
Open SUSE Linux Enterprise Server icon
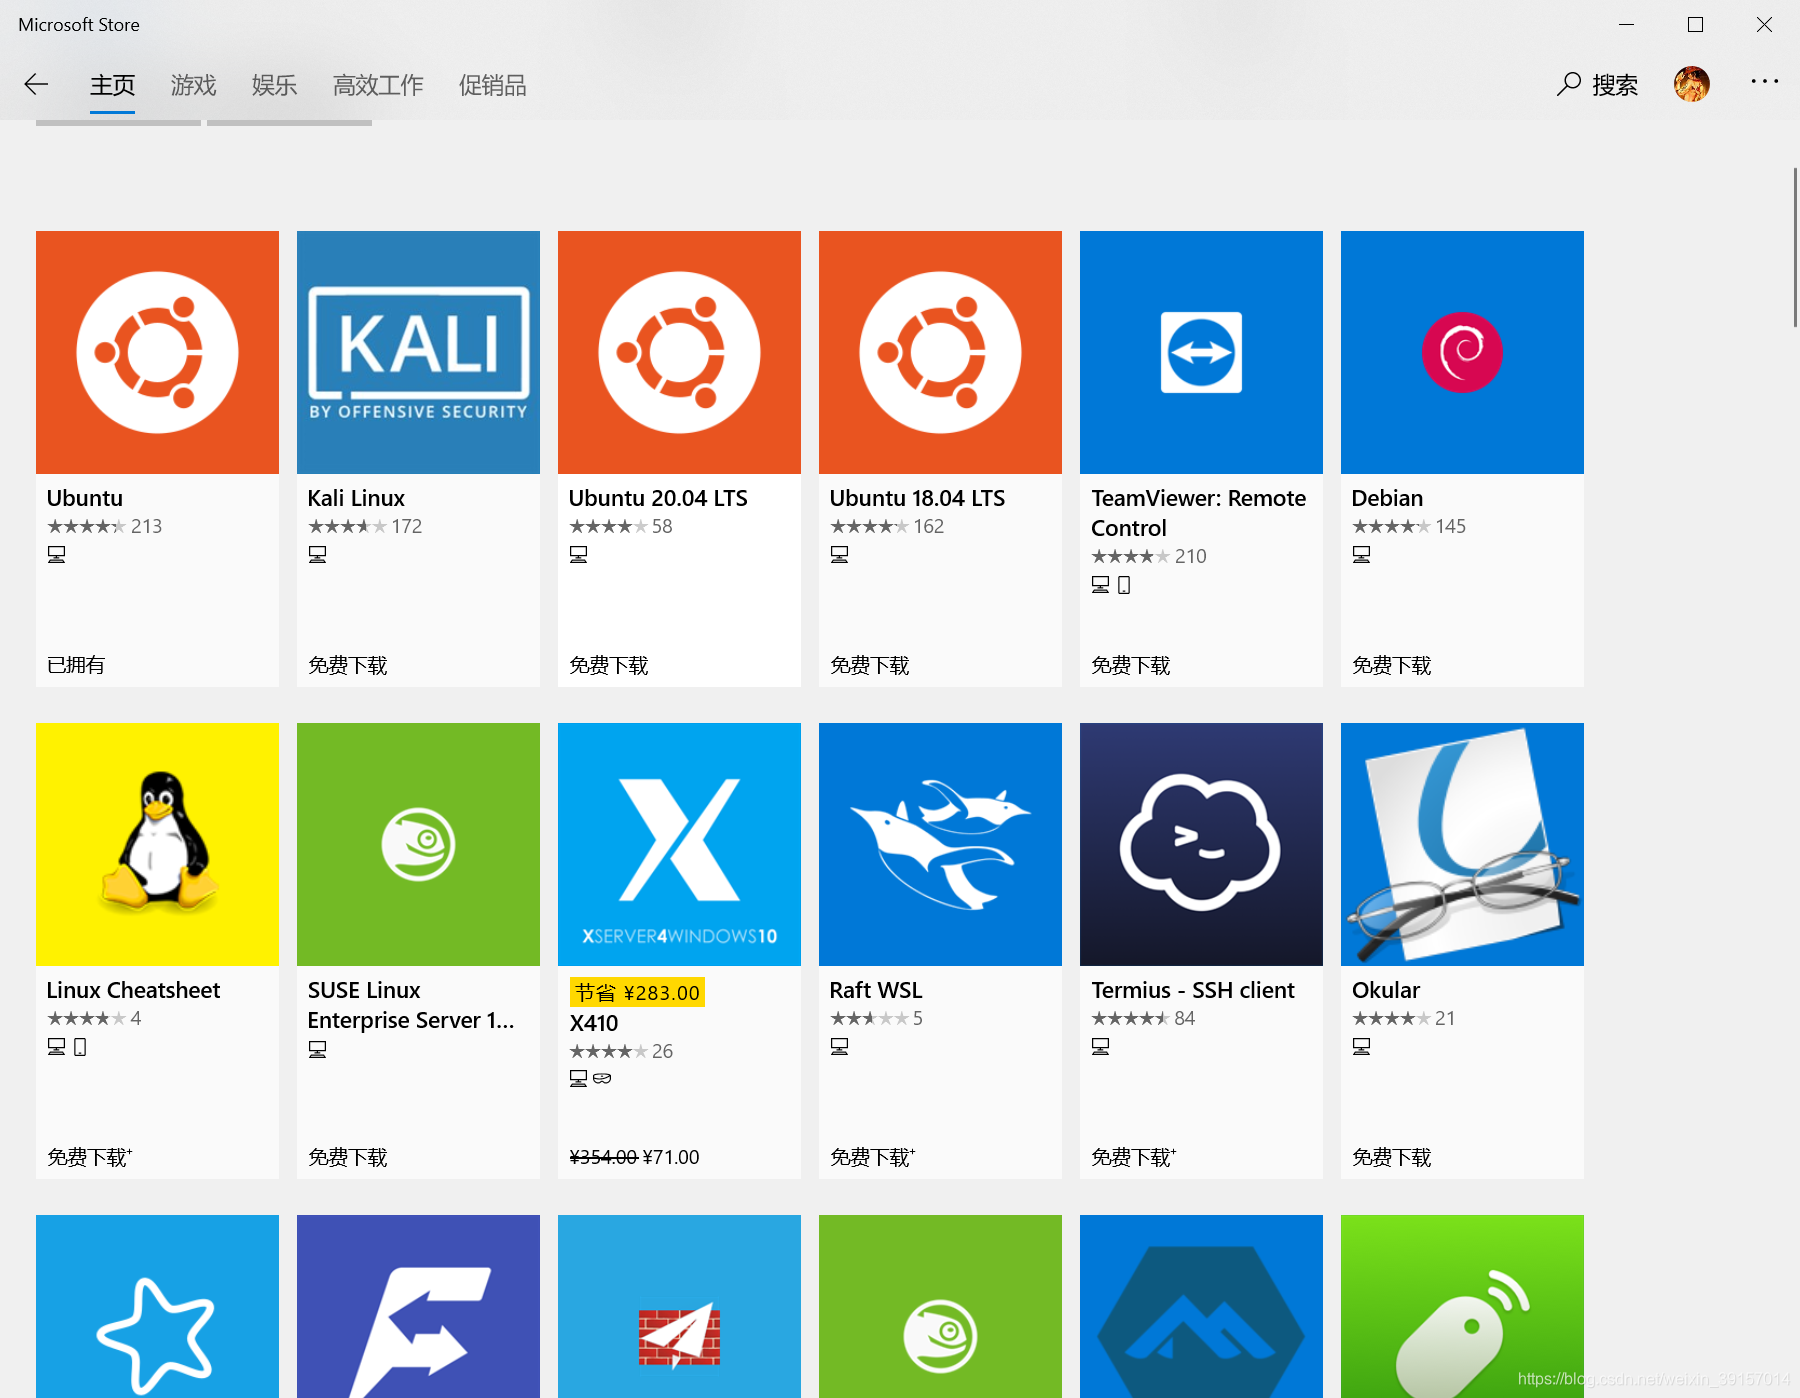[x=418, y=844]
